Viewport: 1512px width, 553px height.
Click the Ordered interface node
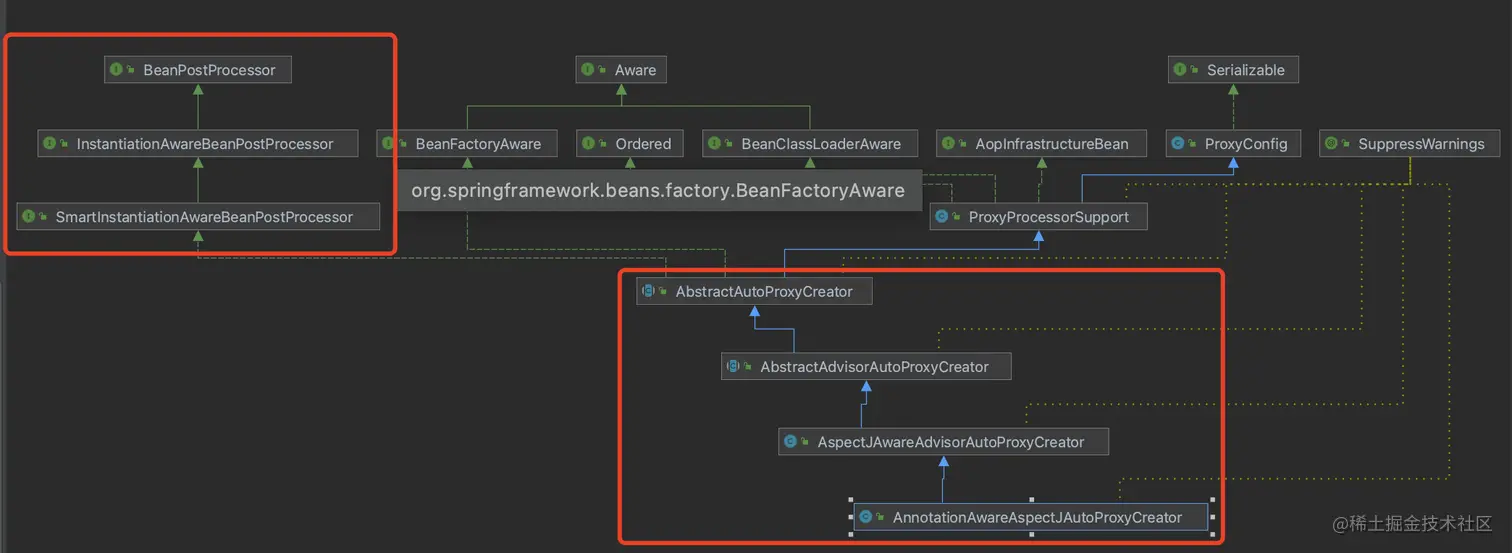630,144
